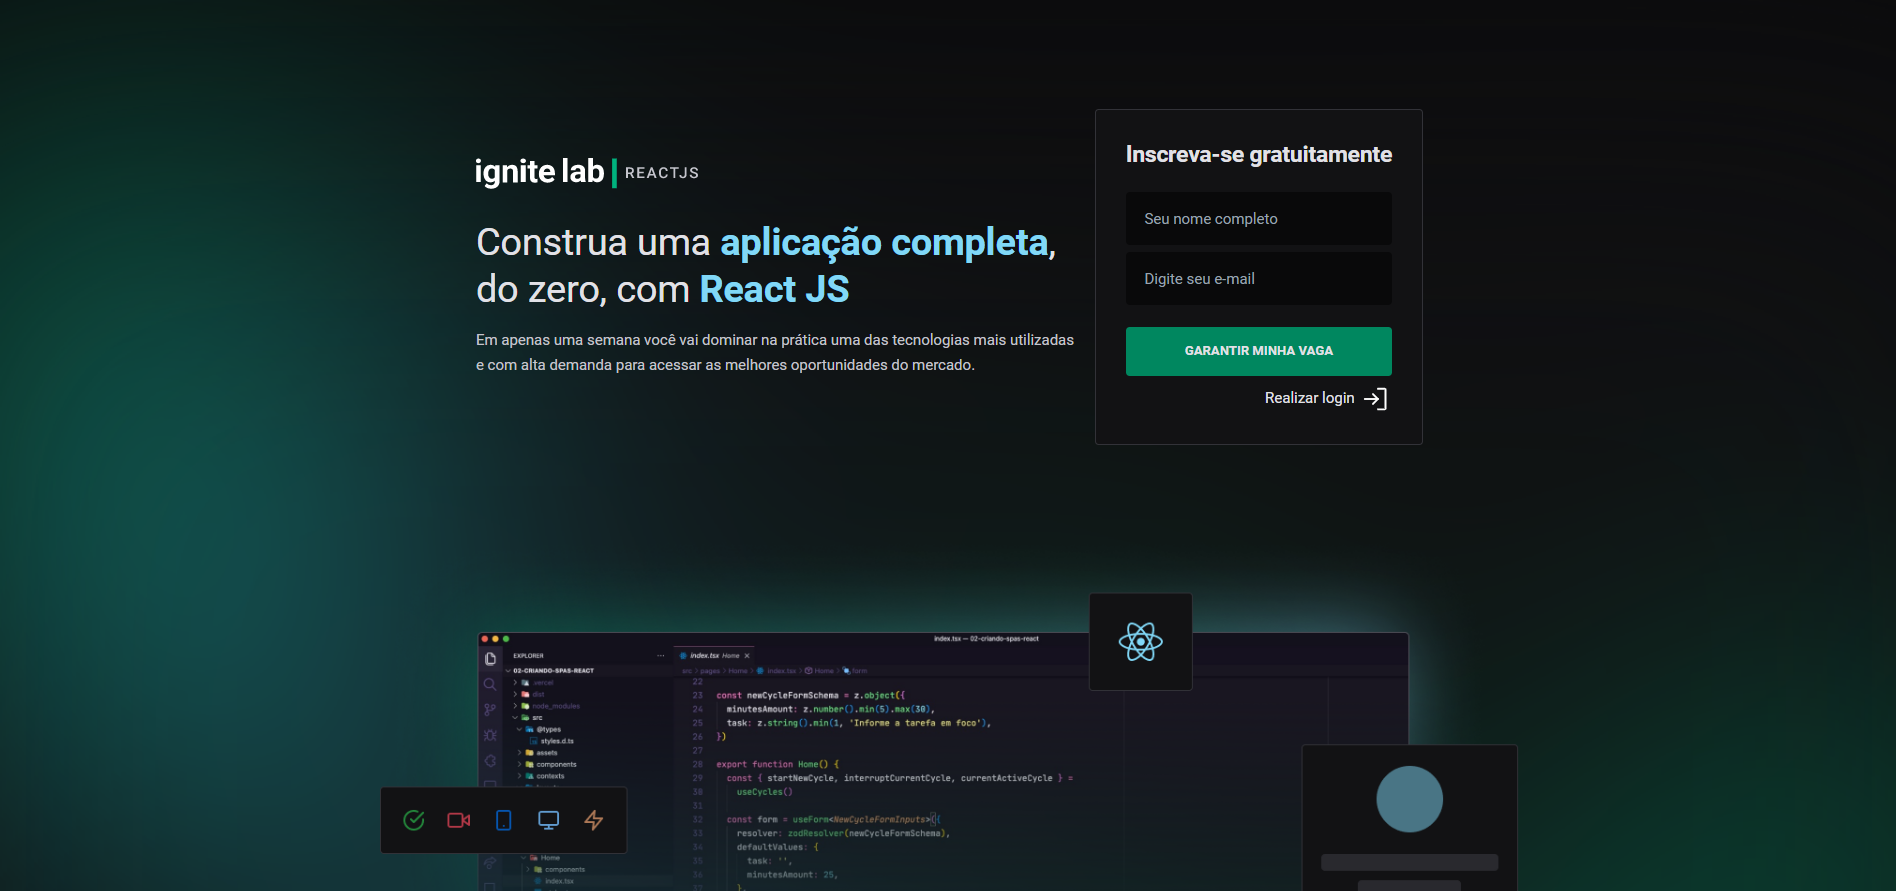1896x891 pixels.
Task: Click the desktop monitor icon
Action: click(549, 820)
